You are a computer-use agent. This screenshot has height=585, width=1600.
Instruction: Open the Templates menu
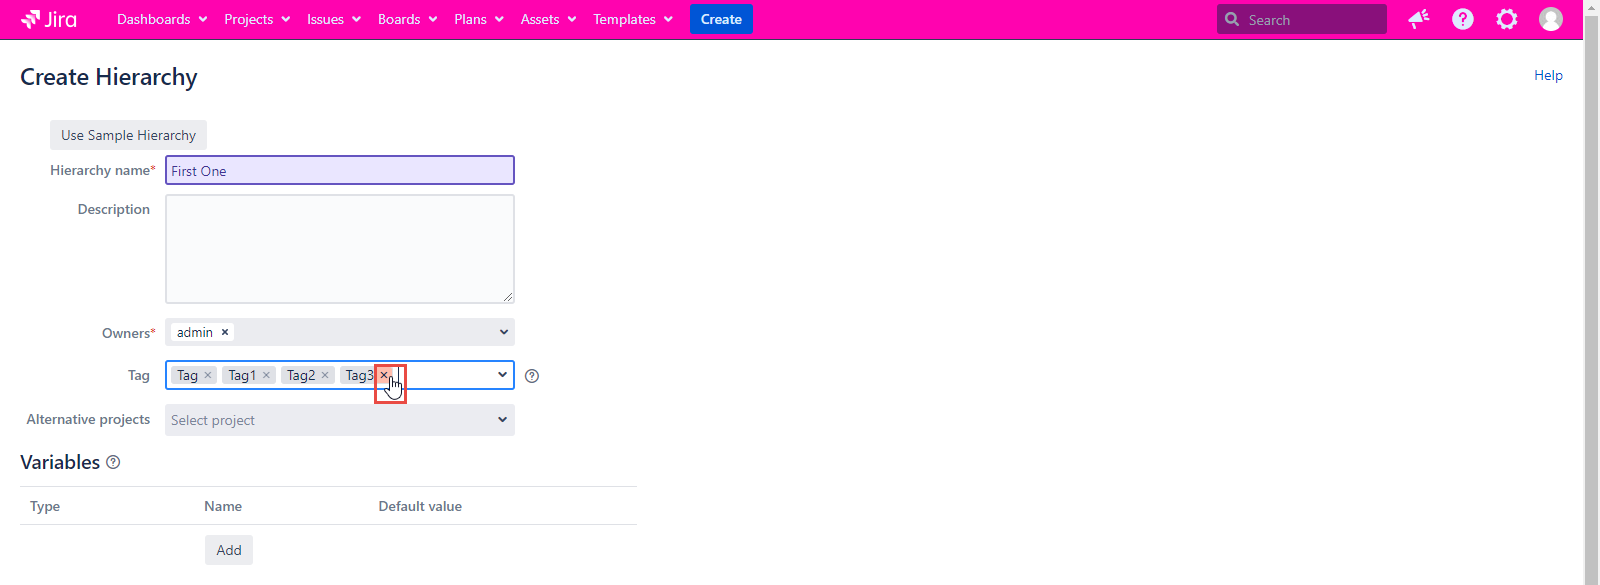point(632,19)
